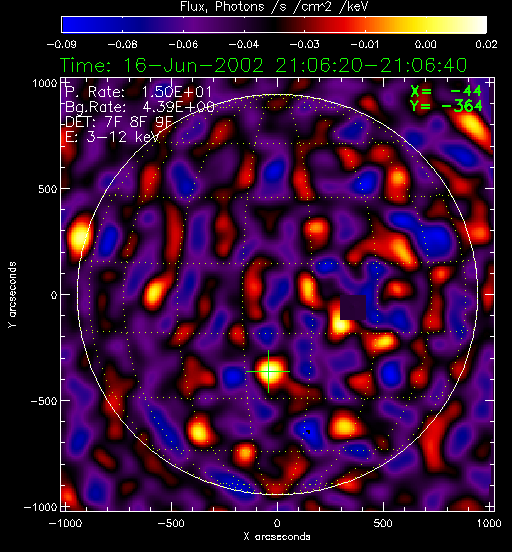Click the DET: 7F 8F 9F label
Image resolution: width=512 pixels, height=552 pixels.
click(x=119, y=122)
